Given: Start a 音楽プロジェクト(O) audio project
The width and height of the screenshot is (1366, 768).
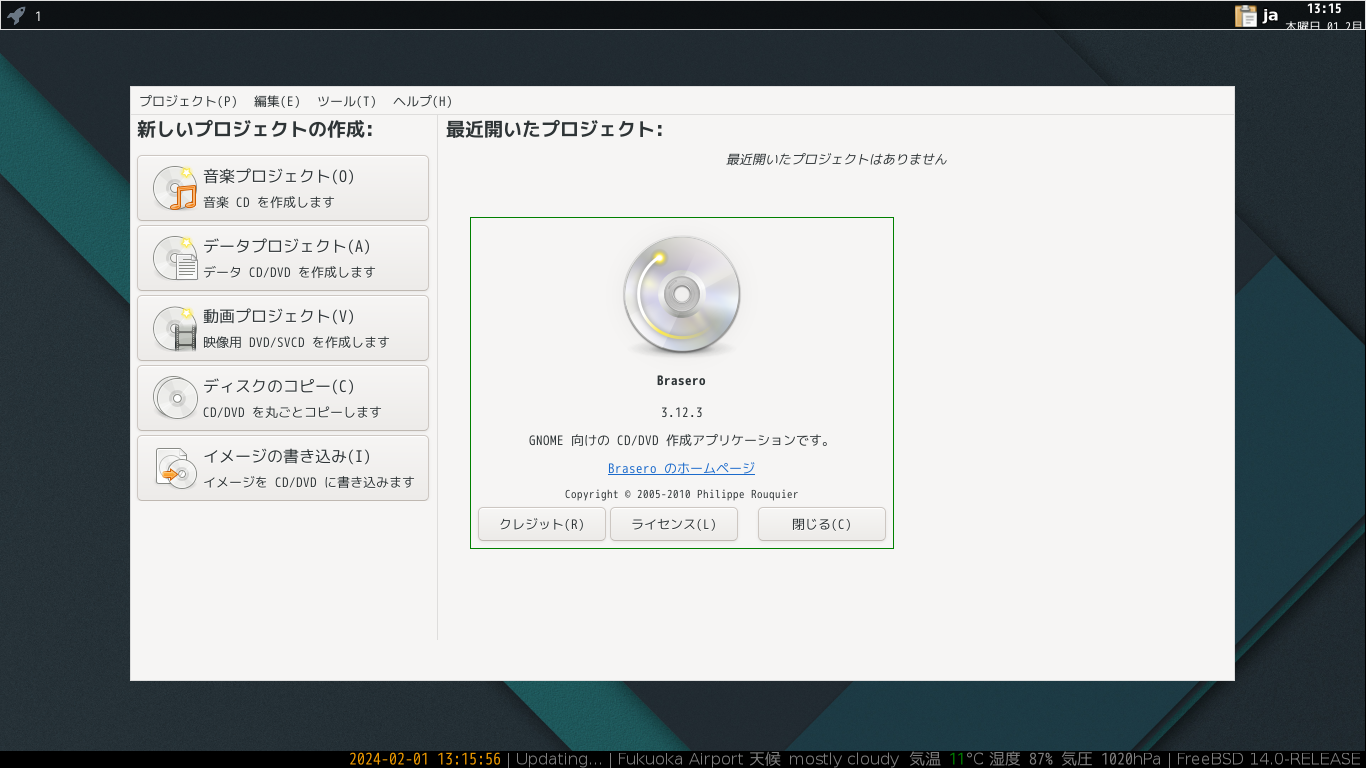Looking at the screenshot, I should click(283, 188).
